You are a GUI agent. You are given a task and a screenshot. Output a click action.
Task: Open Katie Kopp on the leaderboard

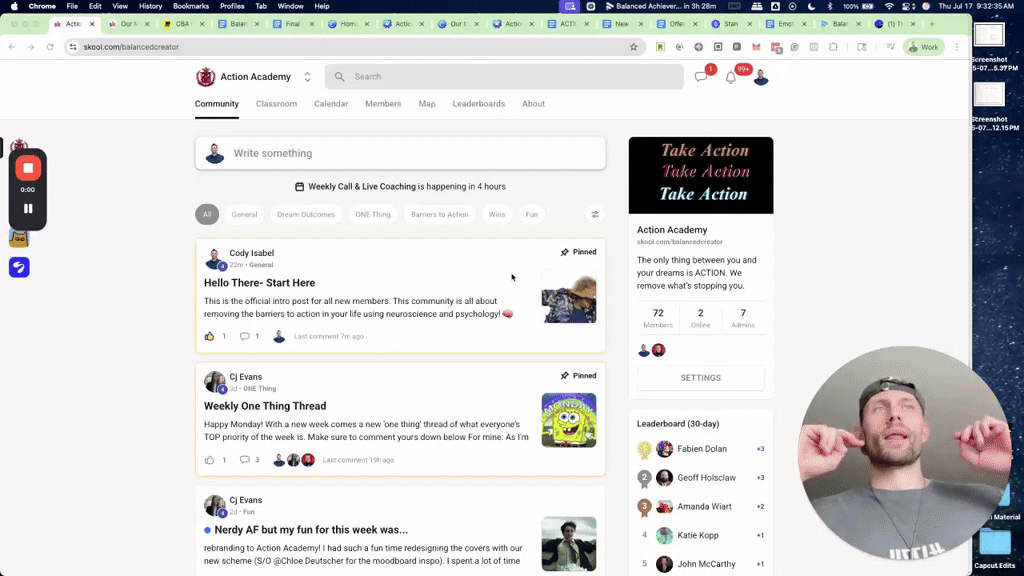698,536
